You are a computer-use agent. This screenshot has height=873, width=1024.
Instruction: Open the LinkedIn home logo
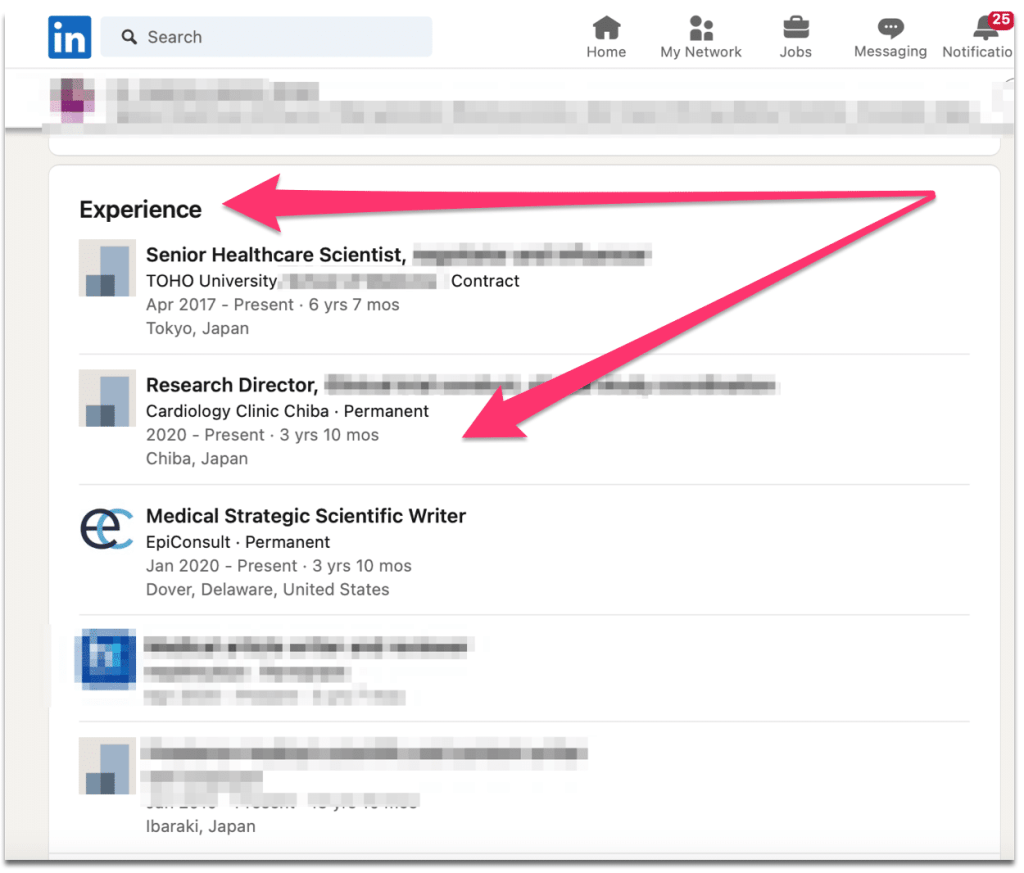69,37
